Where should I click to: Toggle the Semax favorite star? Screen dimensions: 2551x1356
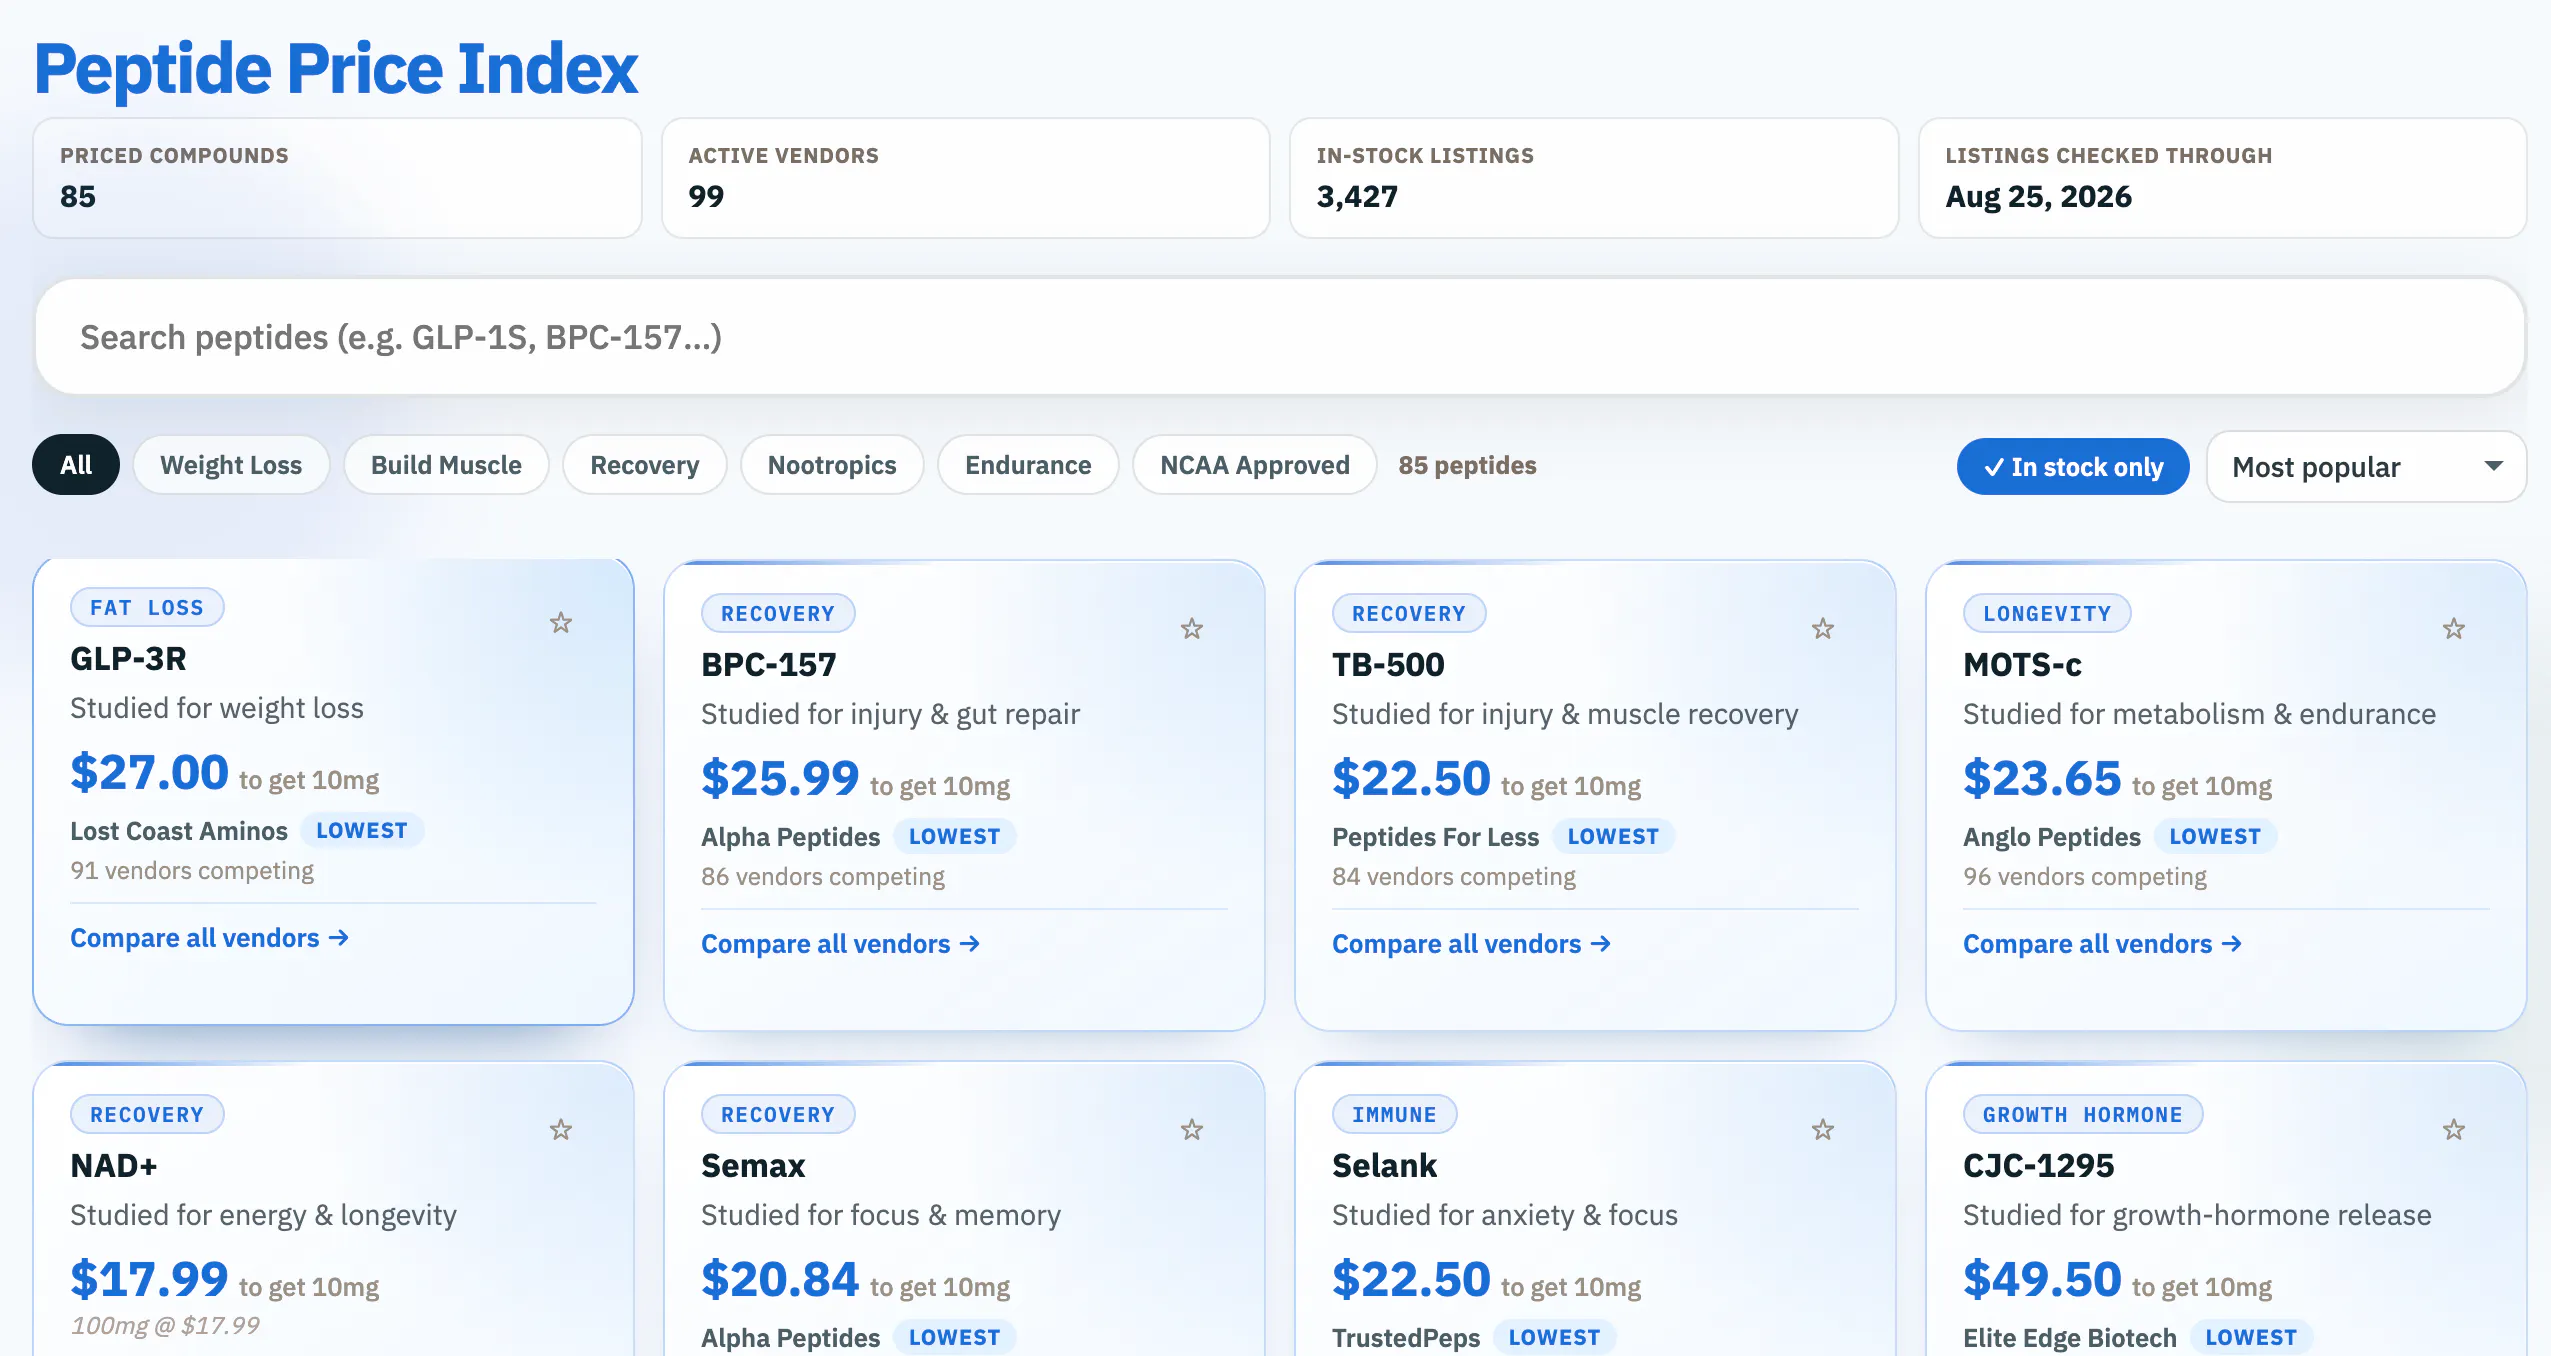click(x=1192, y=1130)
